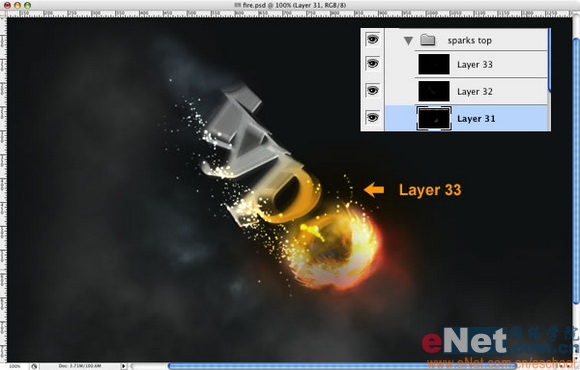Click the horizontal scrollbar thumb
Viewport: 580px width, 370px height.
coord(342,366)
